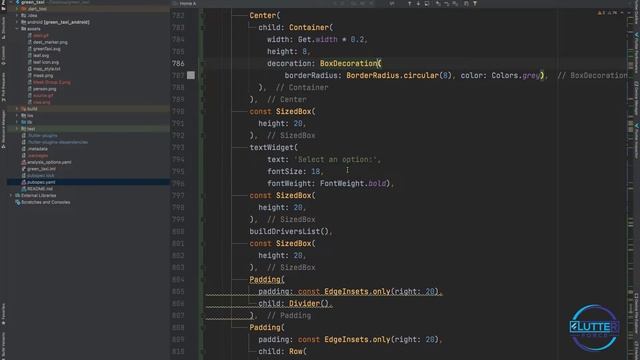Viewport: 640px width, 360px height.
Task: Open the Pull Requests tool window tab
Action: click(x=3, y=86)
